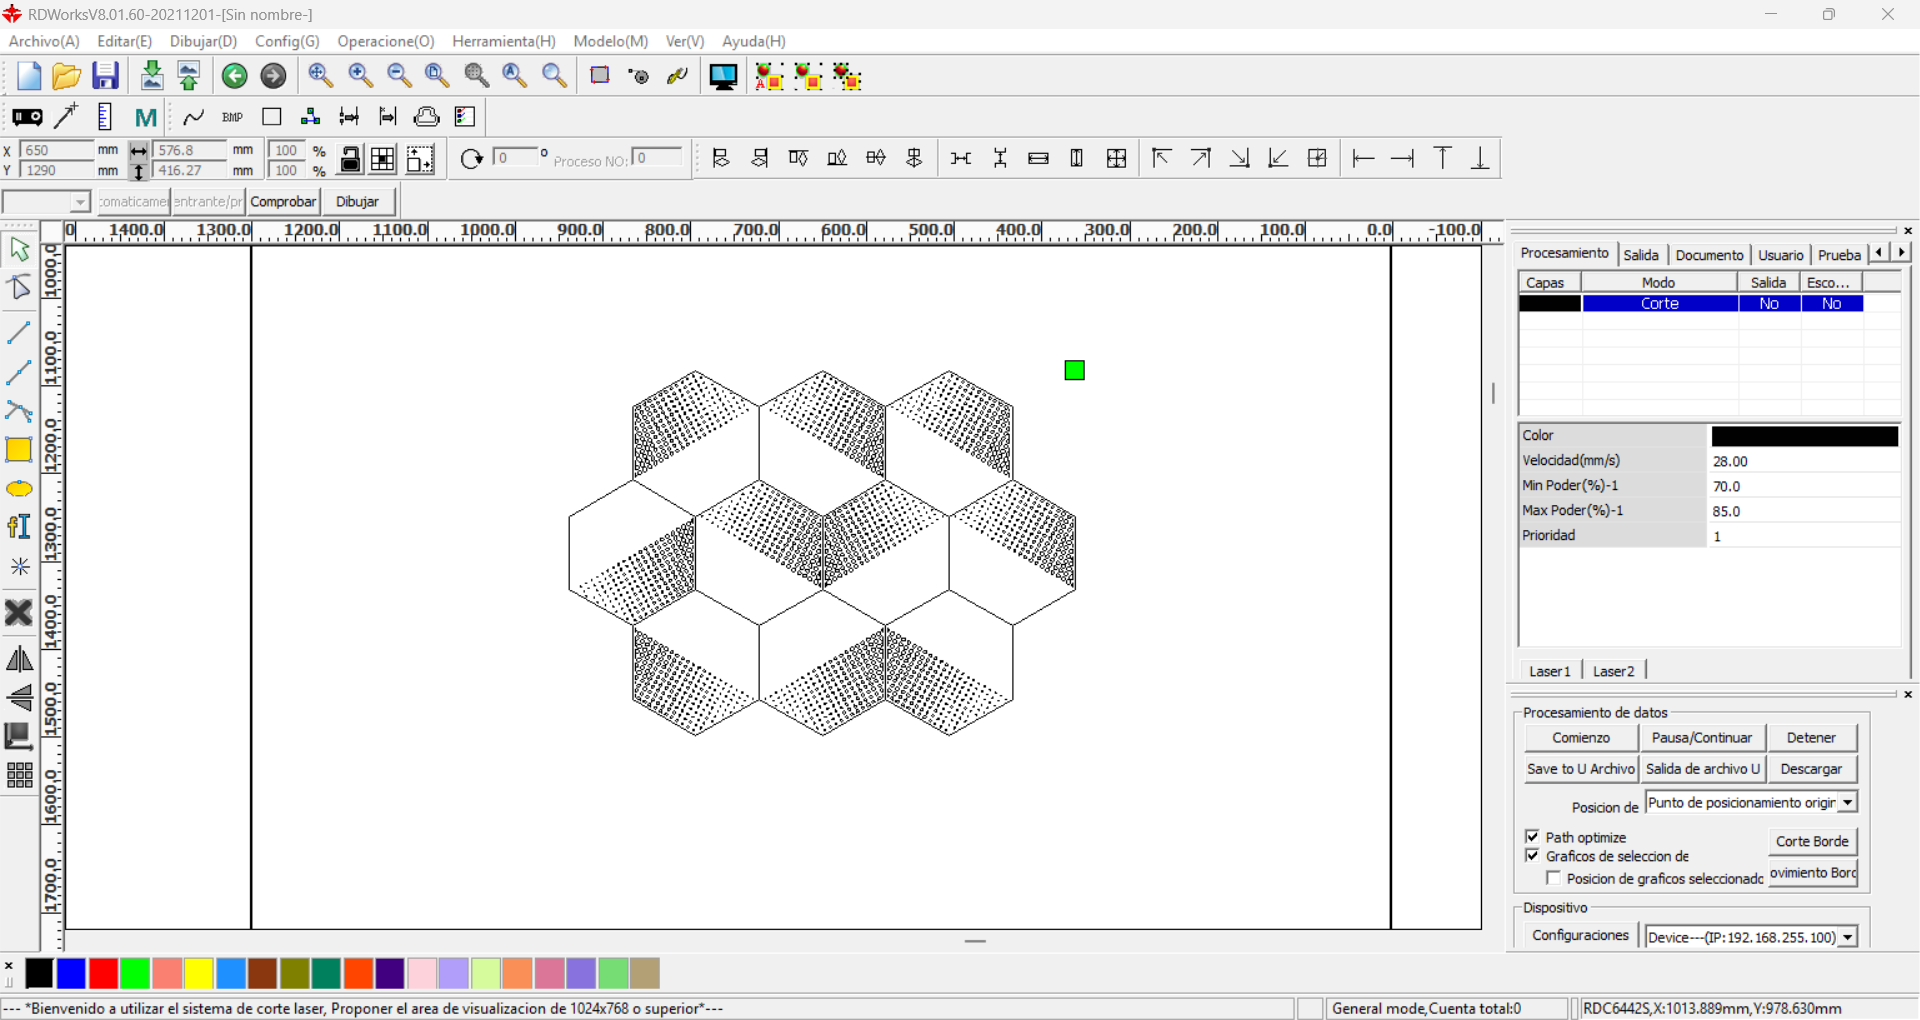Image resolution: width=1920 pixels, height=1020 pixels.
Task: Select the node edit tool
Action: pyautogui.click(x=19, y=289)
